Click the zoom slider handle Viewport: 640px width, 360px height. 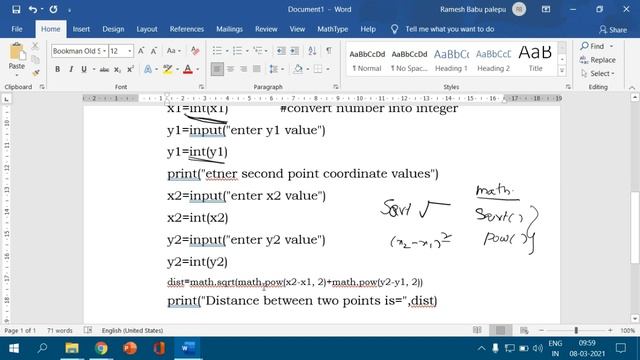click(576, 330)
